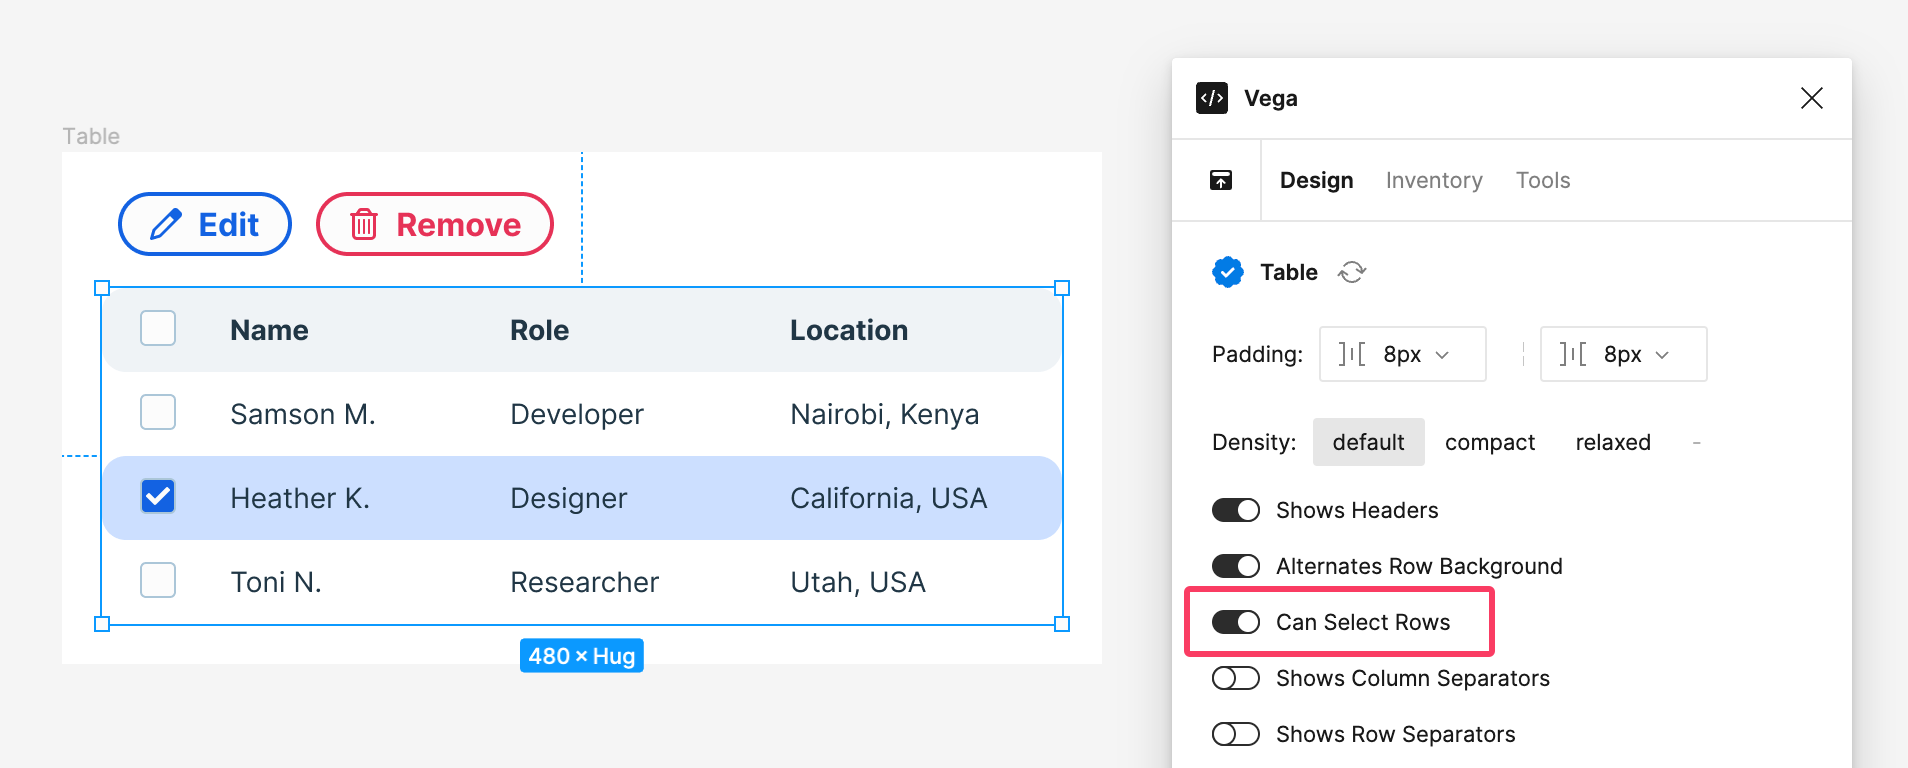Click the Table frame label
The image size is (1908, 768).
pyautogui.click(x=91, y=136)
